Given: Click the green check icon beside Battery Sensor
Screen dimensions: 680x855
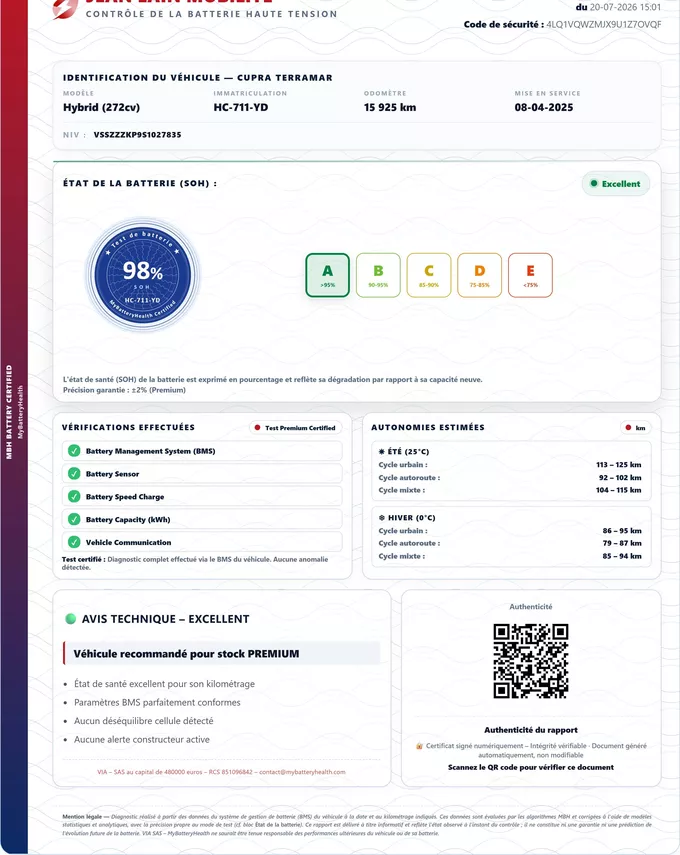Looking at the screenshot, I should point(74,474).
